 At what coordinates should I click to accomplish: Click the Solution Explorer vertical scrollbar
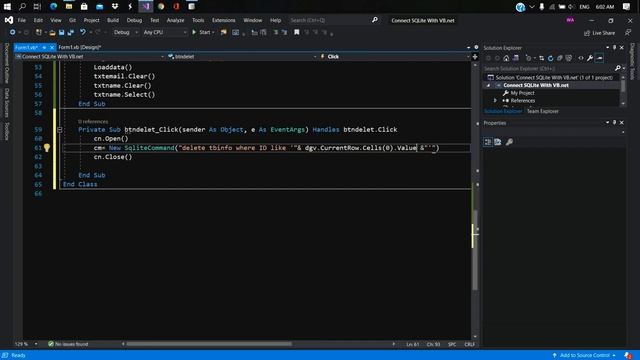(x=623, y=85)
